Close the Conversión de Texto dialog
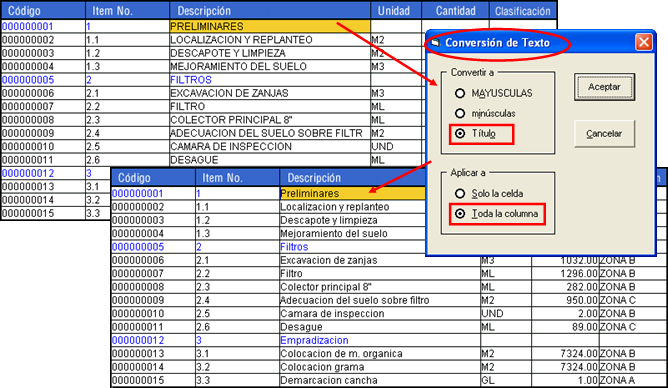Viewport: 668px width, 388px height. 644,42
